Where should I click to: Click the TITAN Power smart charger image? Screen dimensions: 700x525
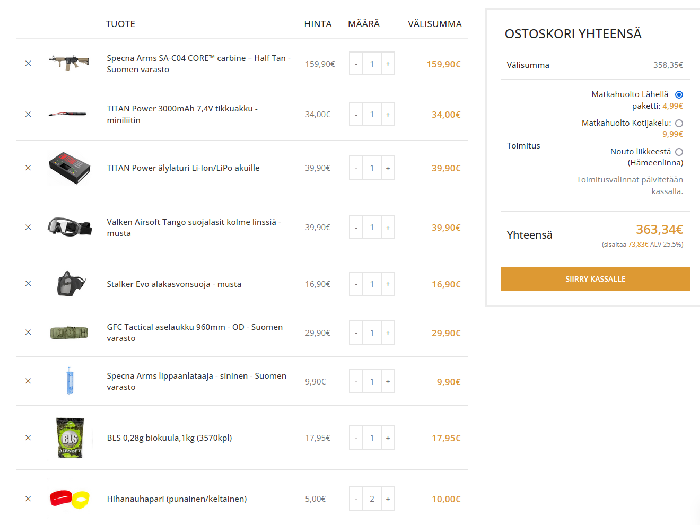click(x=69, y=168)
